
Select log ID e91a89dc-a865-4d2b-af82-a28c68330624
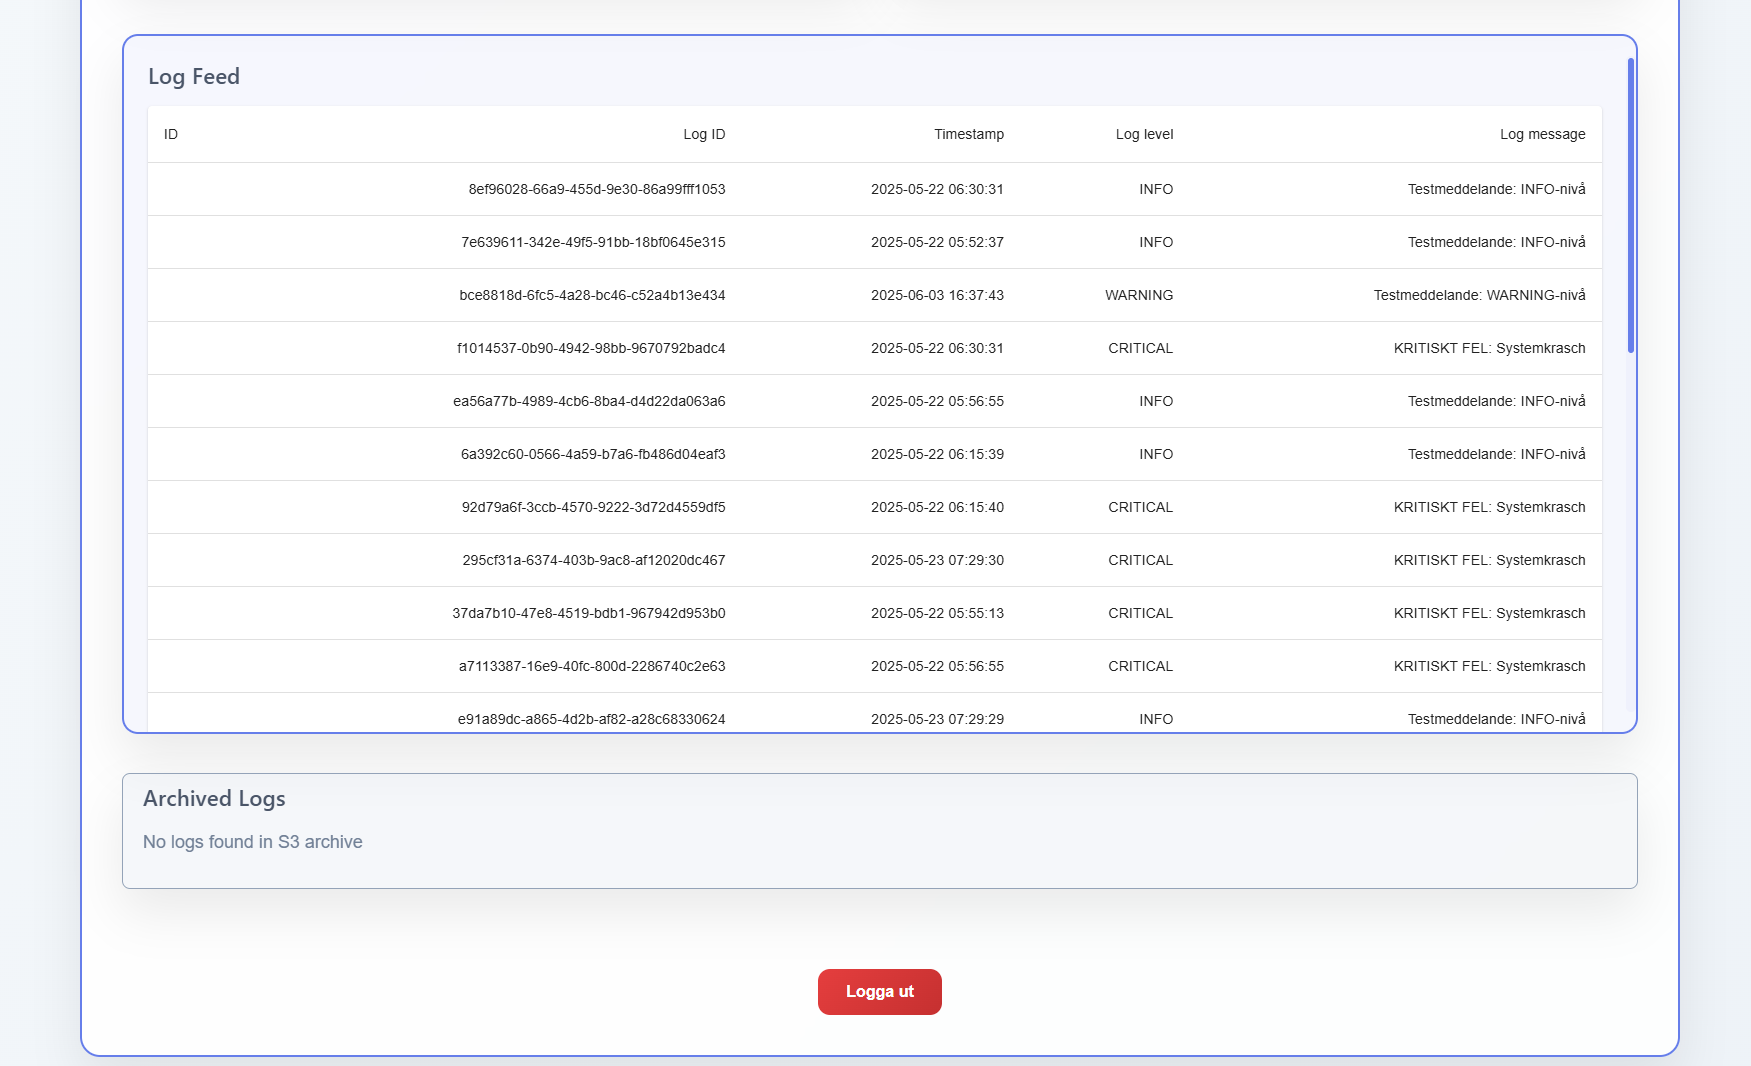point(591,719)
